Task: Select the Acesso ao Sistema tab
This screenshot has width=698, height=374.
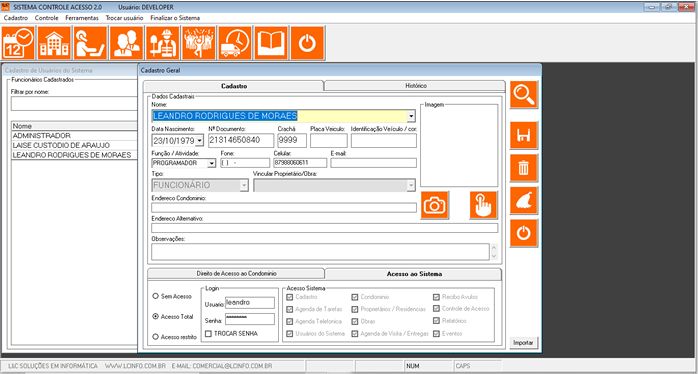Action: pyautogui.click(x=414, y=274)
